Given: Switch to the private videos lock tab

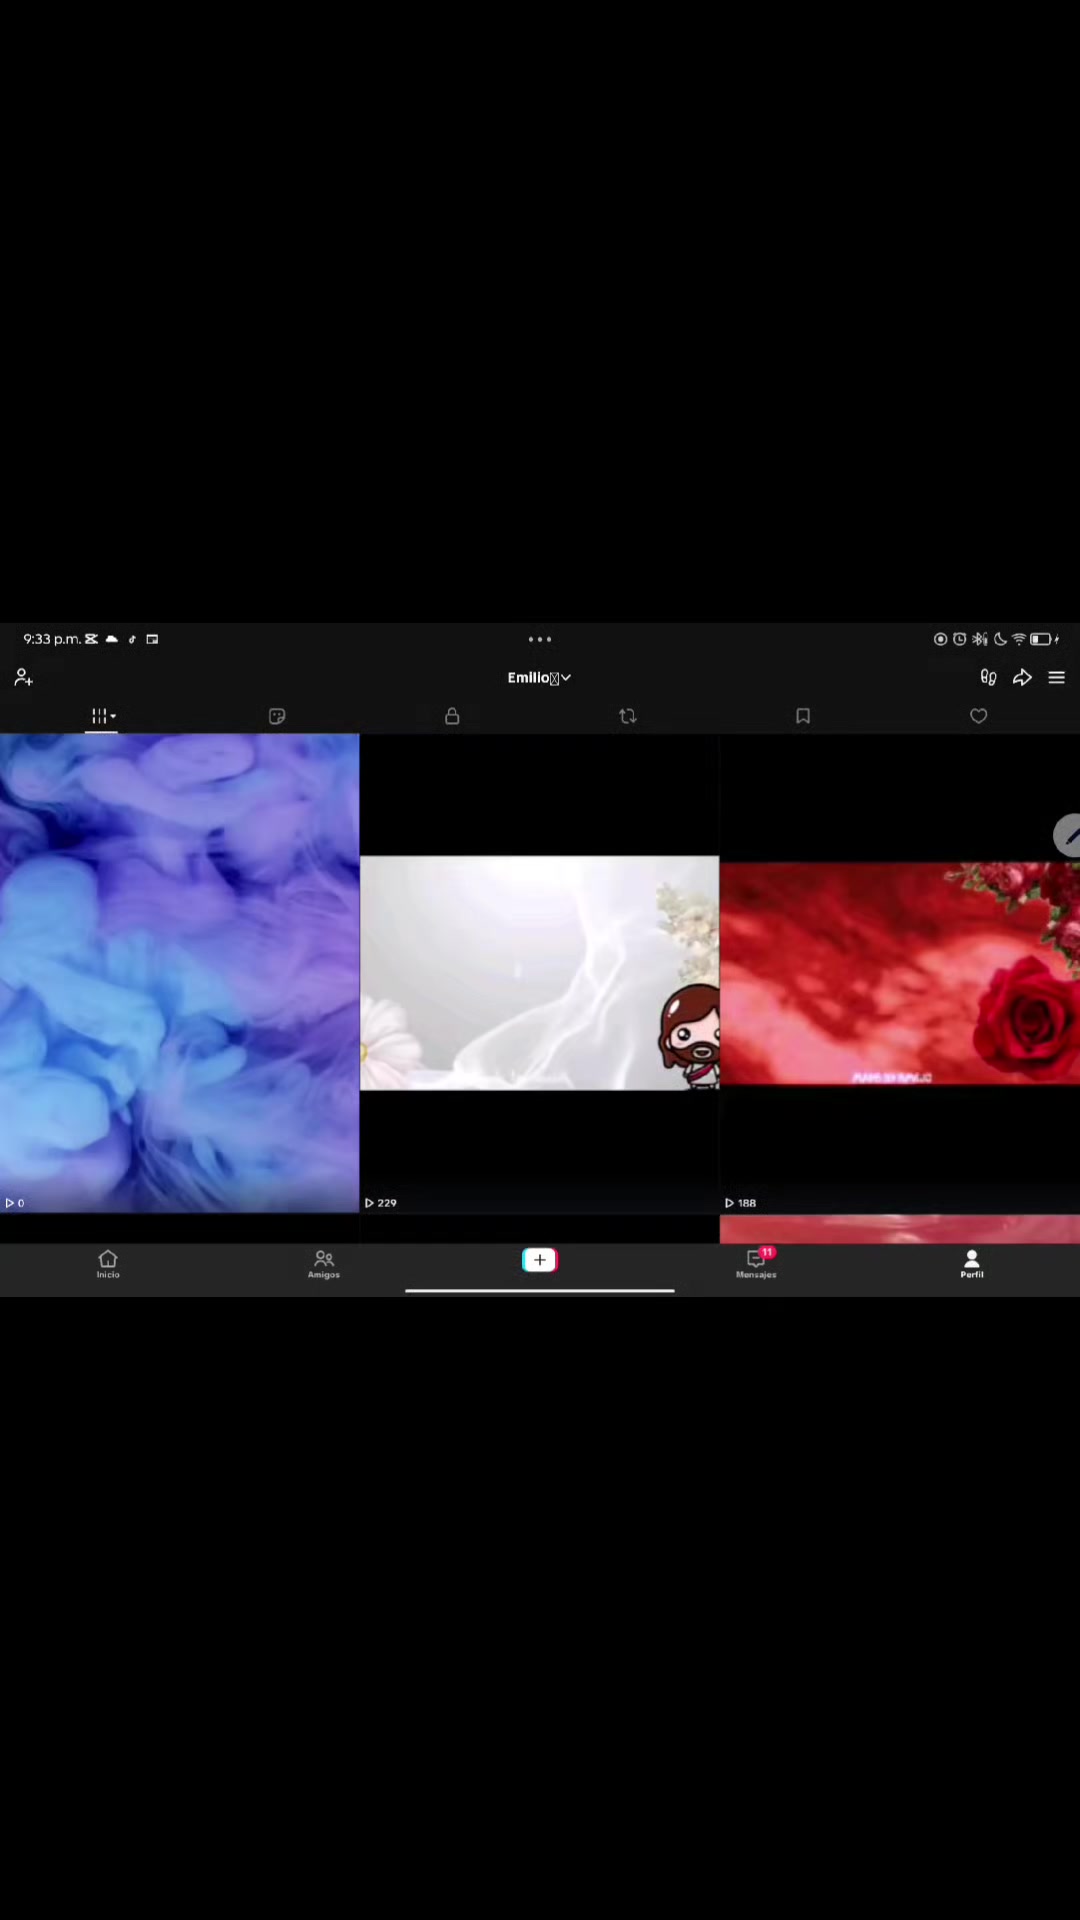Looking at the screenshot, I should (452, 716).
